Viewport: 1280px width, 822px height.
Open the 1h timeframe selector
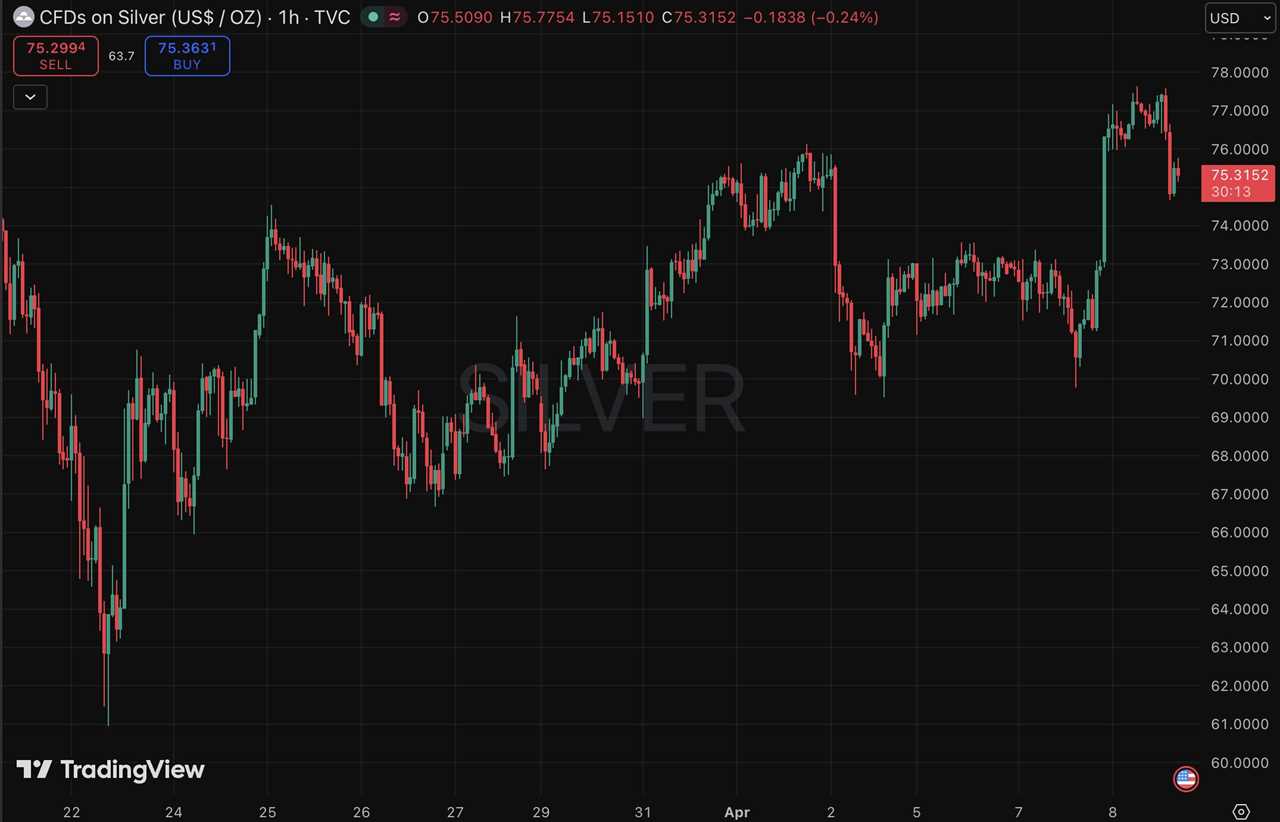[289, 17]
